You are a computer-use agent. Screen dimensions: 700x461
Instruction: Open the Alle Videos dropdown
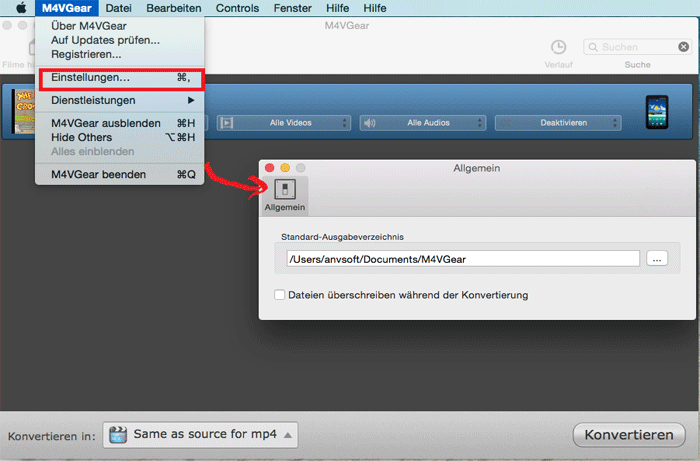[x=284, y=123]
